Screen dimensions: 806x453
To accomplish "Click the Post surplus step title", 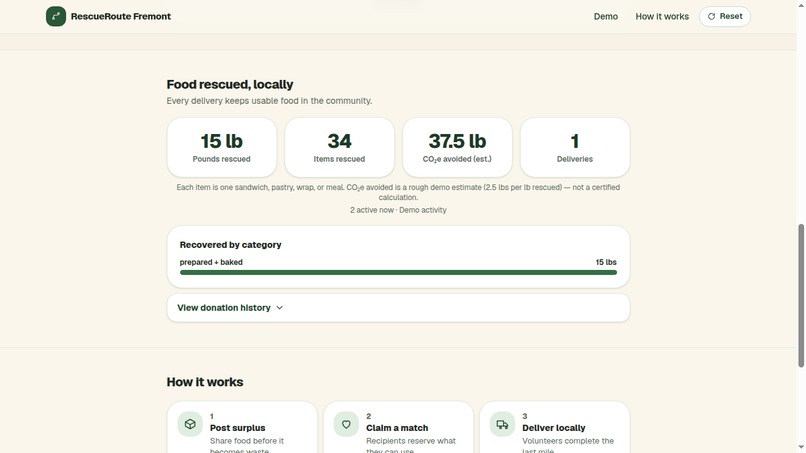I will tap(237, 428).
